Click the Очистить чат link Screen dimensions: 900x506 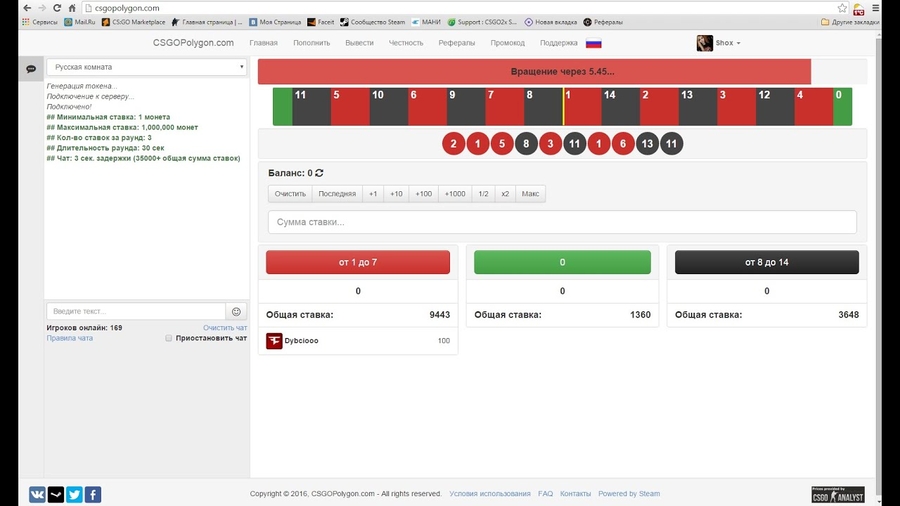[225, 328]
